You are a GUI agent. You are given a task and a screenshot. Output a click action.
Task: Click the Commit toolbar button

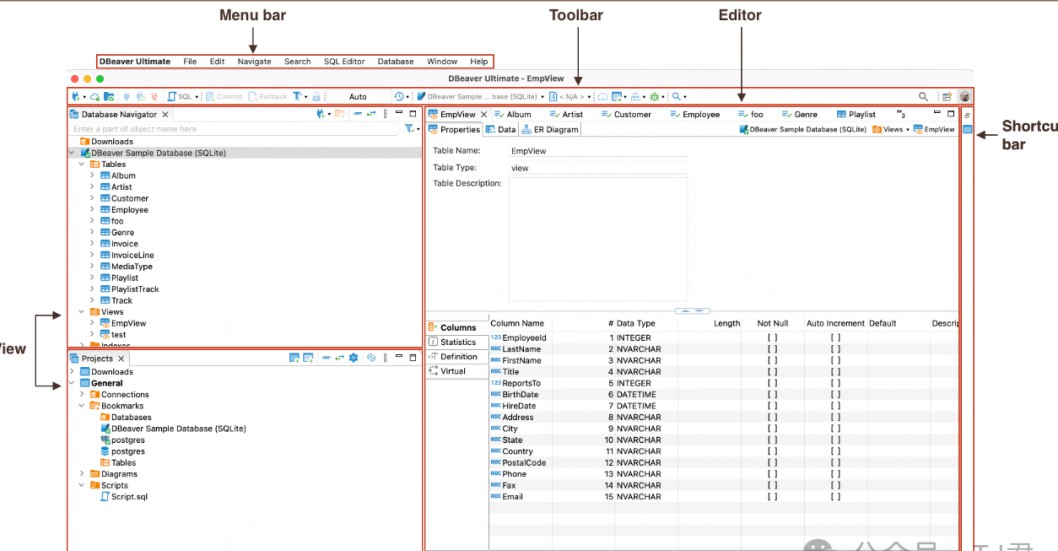(224, 96)
